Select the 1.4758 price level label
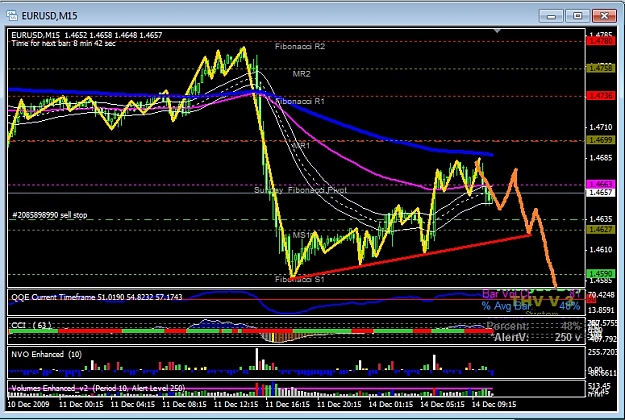Screen dimensions: 625x420 pos(601,68)
